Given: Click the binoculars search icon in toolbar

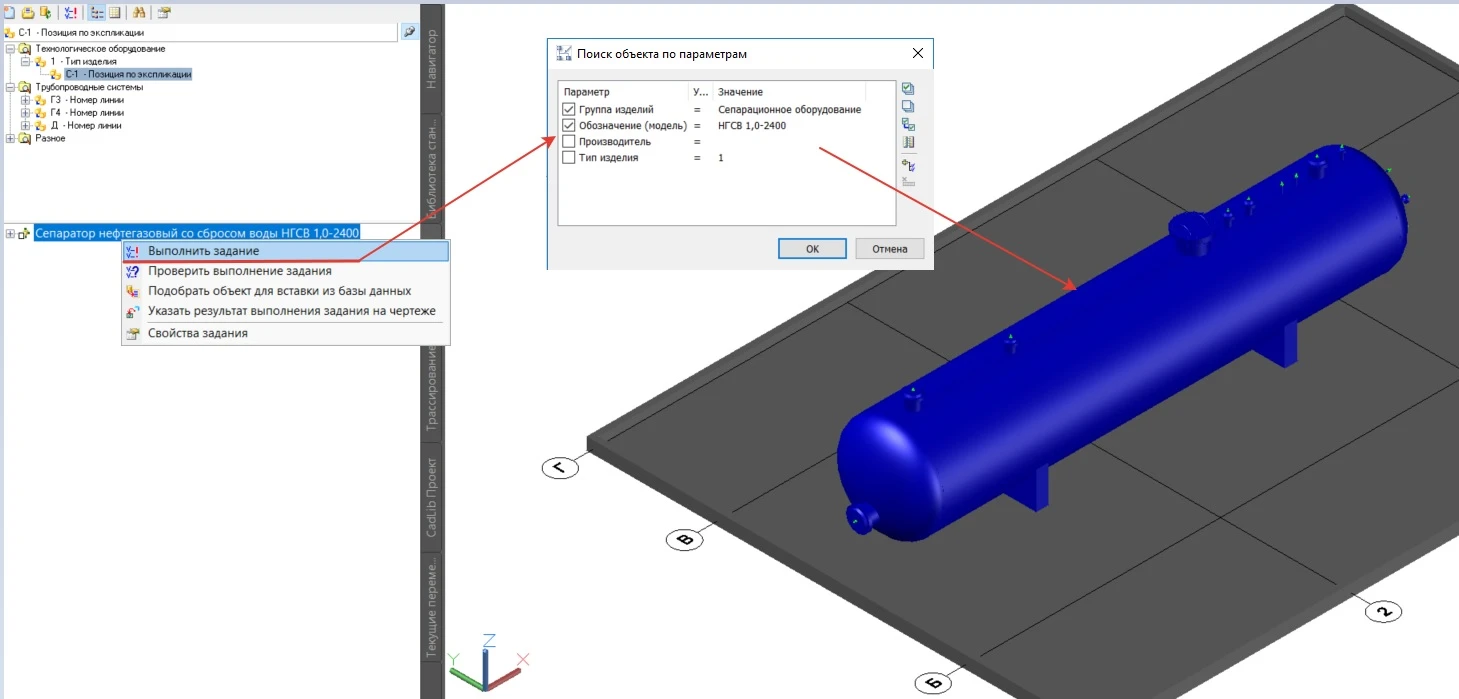Looking at the screenshot, I should pos(139,12).
